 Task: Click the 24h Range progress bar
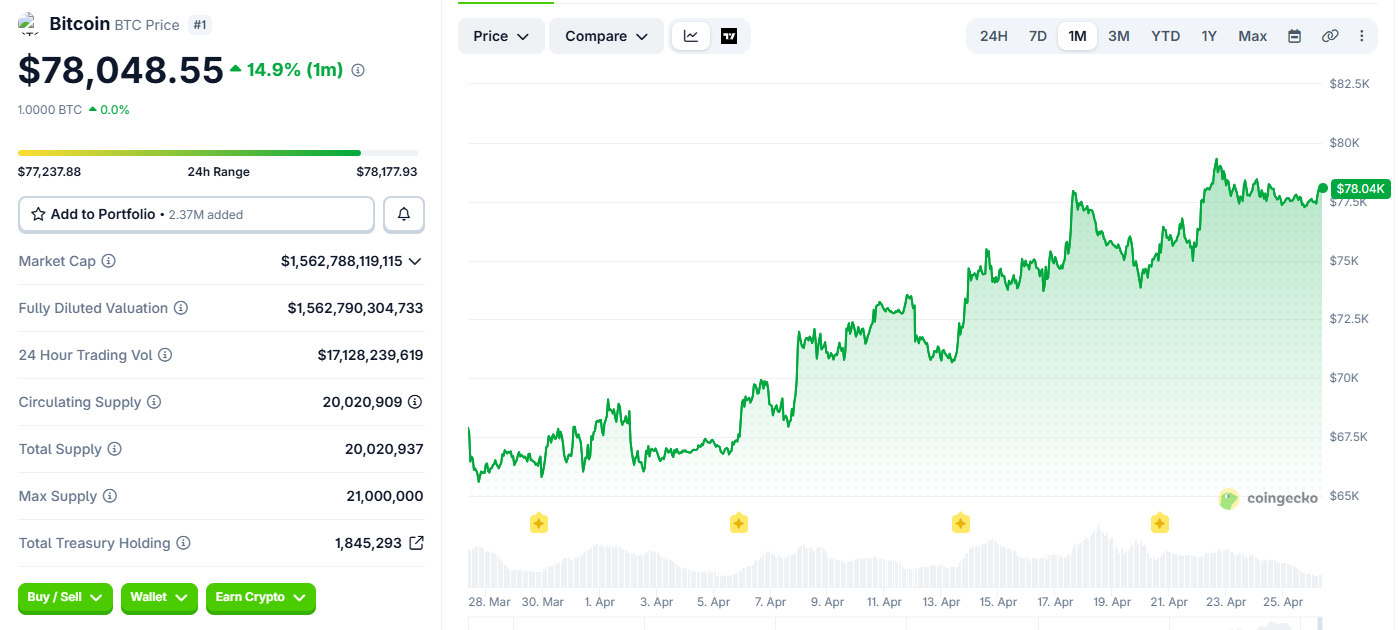coord(218,153)
